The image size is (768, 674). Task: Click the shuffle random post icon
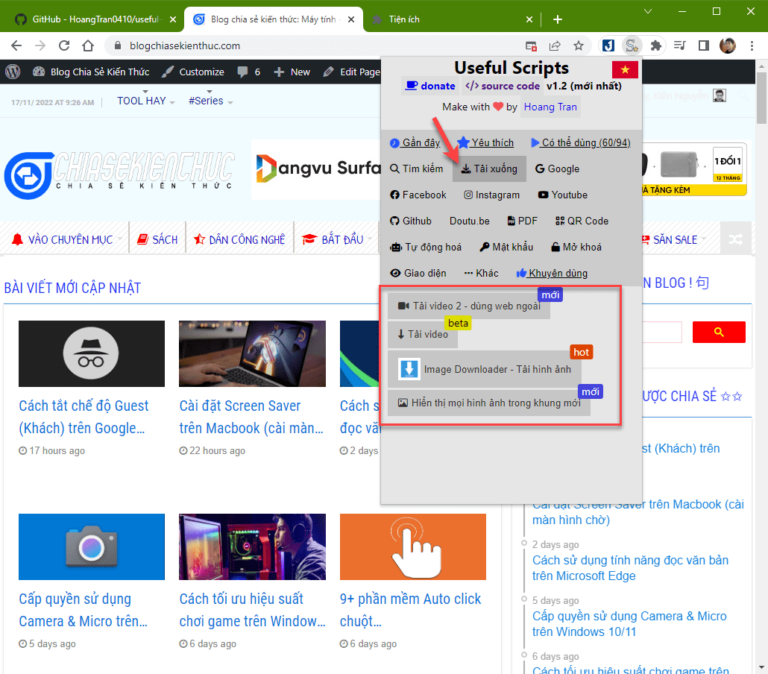pos(735,239)
